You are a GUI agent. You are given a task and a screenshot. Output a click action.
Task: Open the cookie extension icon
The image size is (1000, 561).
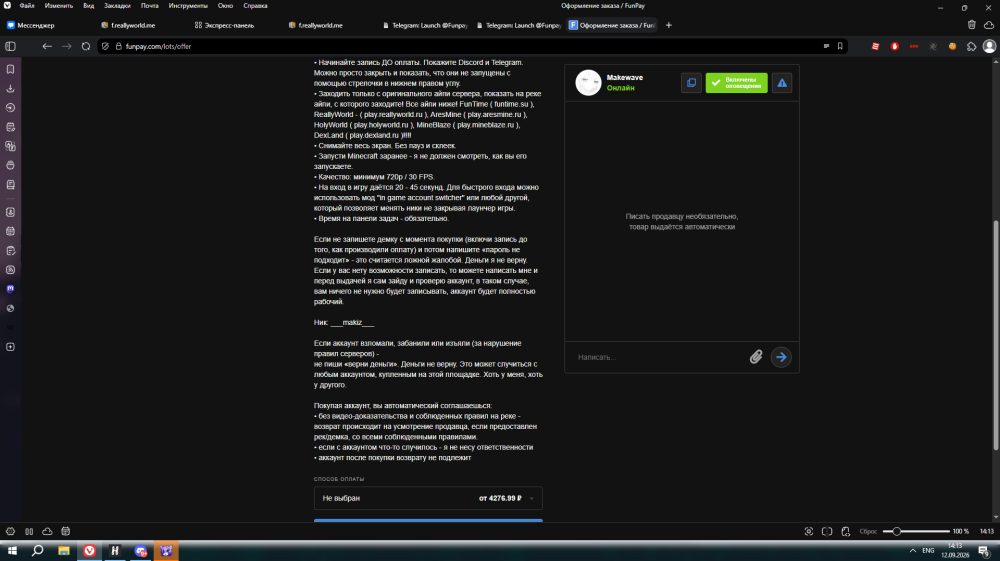tap(952, 47)
